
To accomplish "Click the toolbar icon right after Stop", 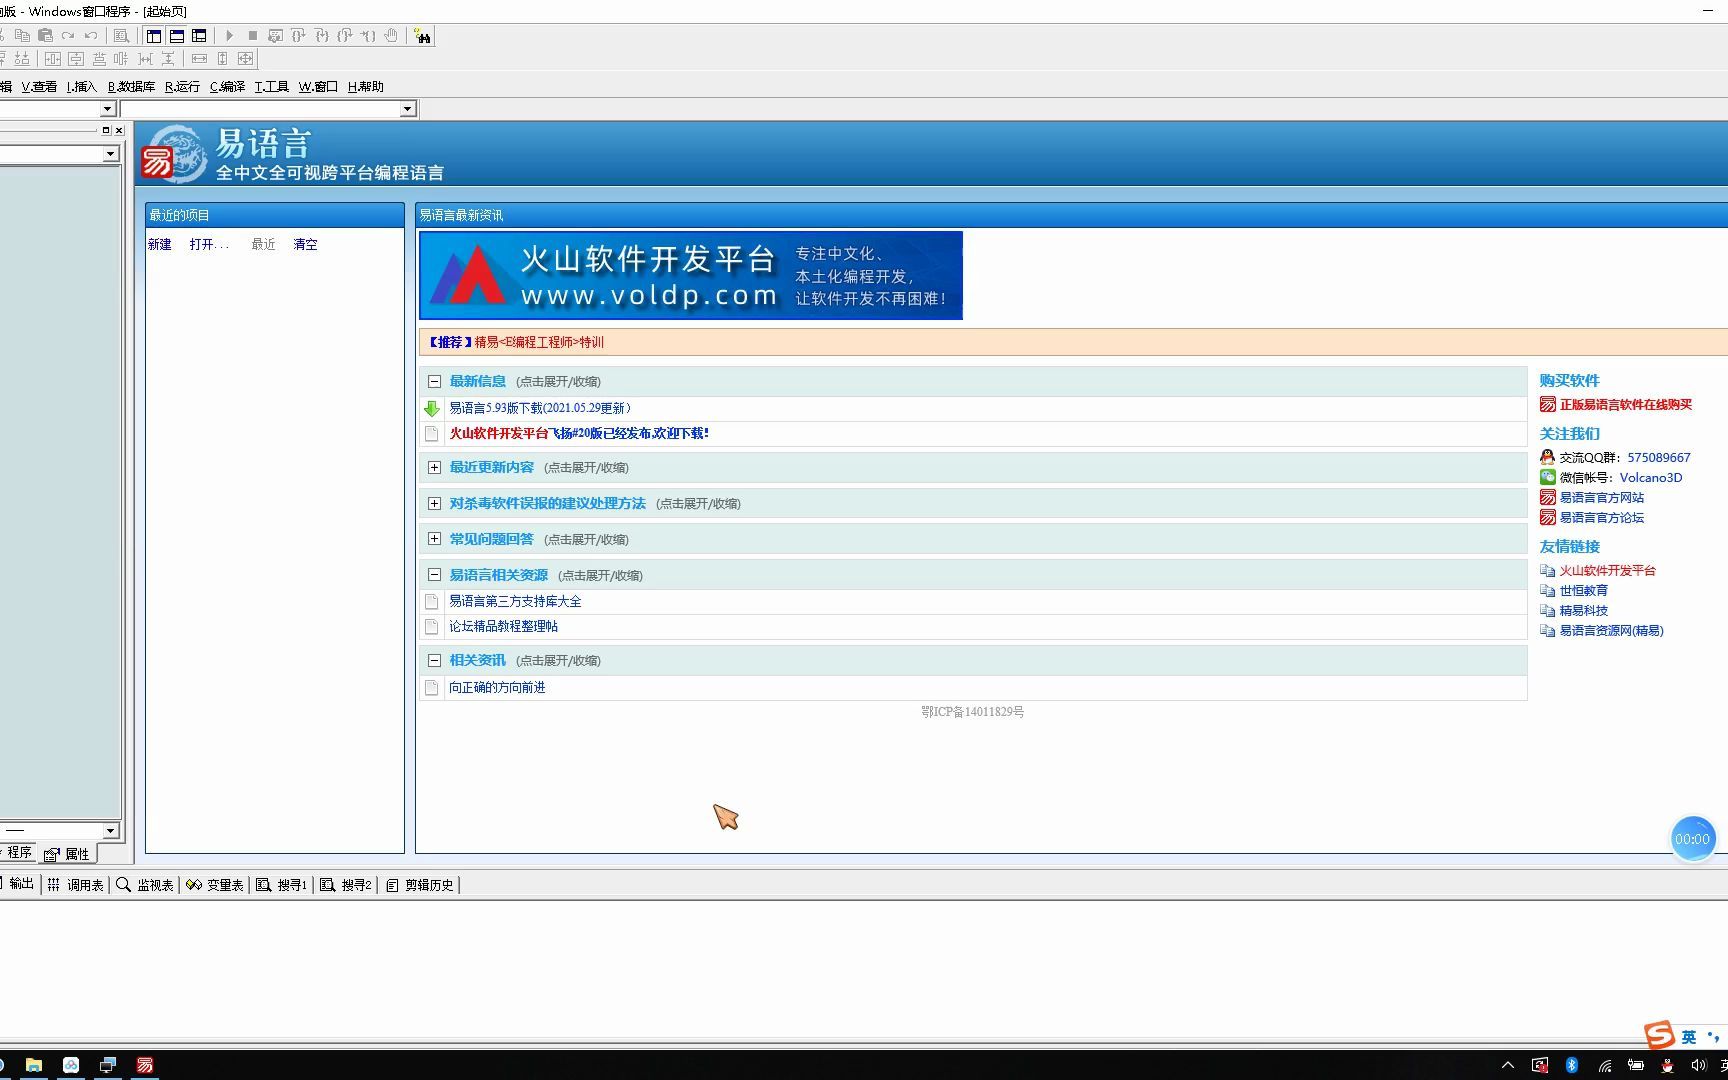I will (275, 36).
